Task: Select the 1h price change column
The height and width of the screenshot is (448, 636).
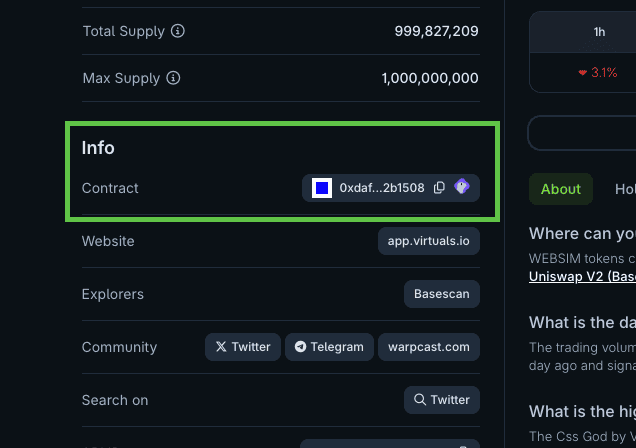Action: tap(599, 32)
